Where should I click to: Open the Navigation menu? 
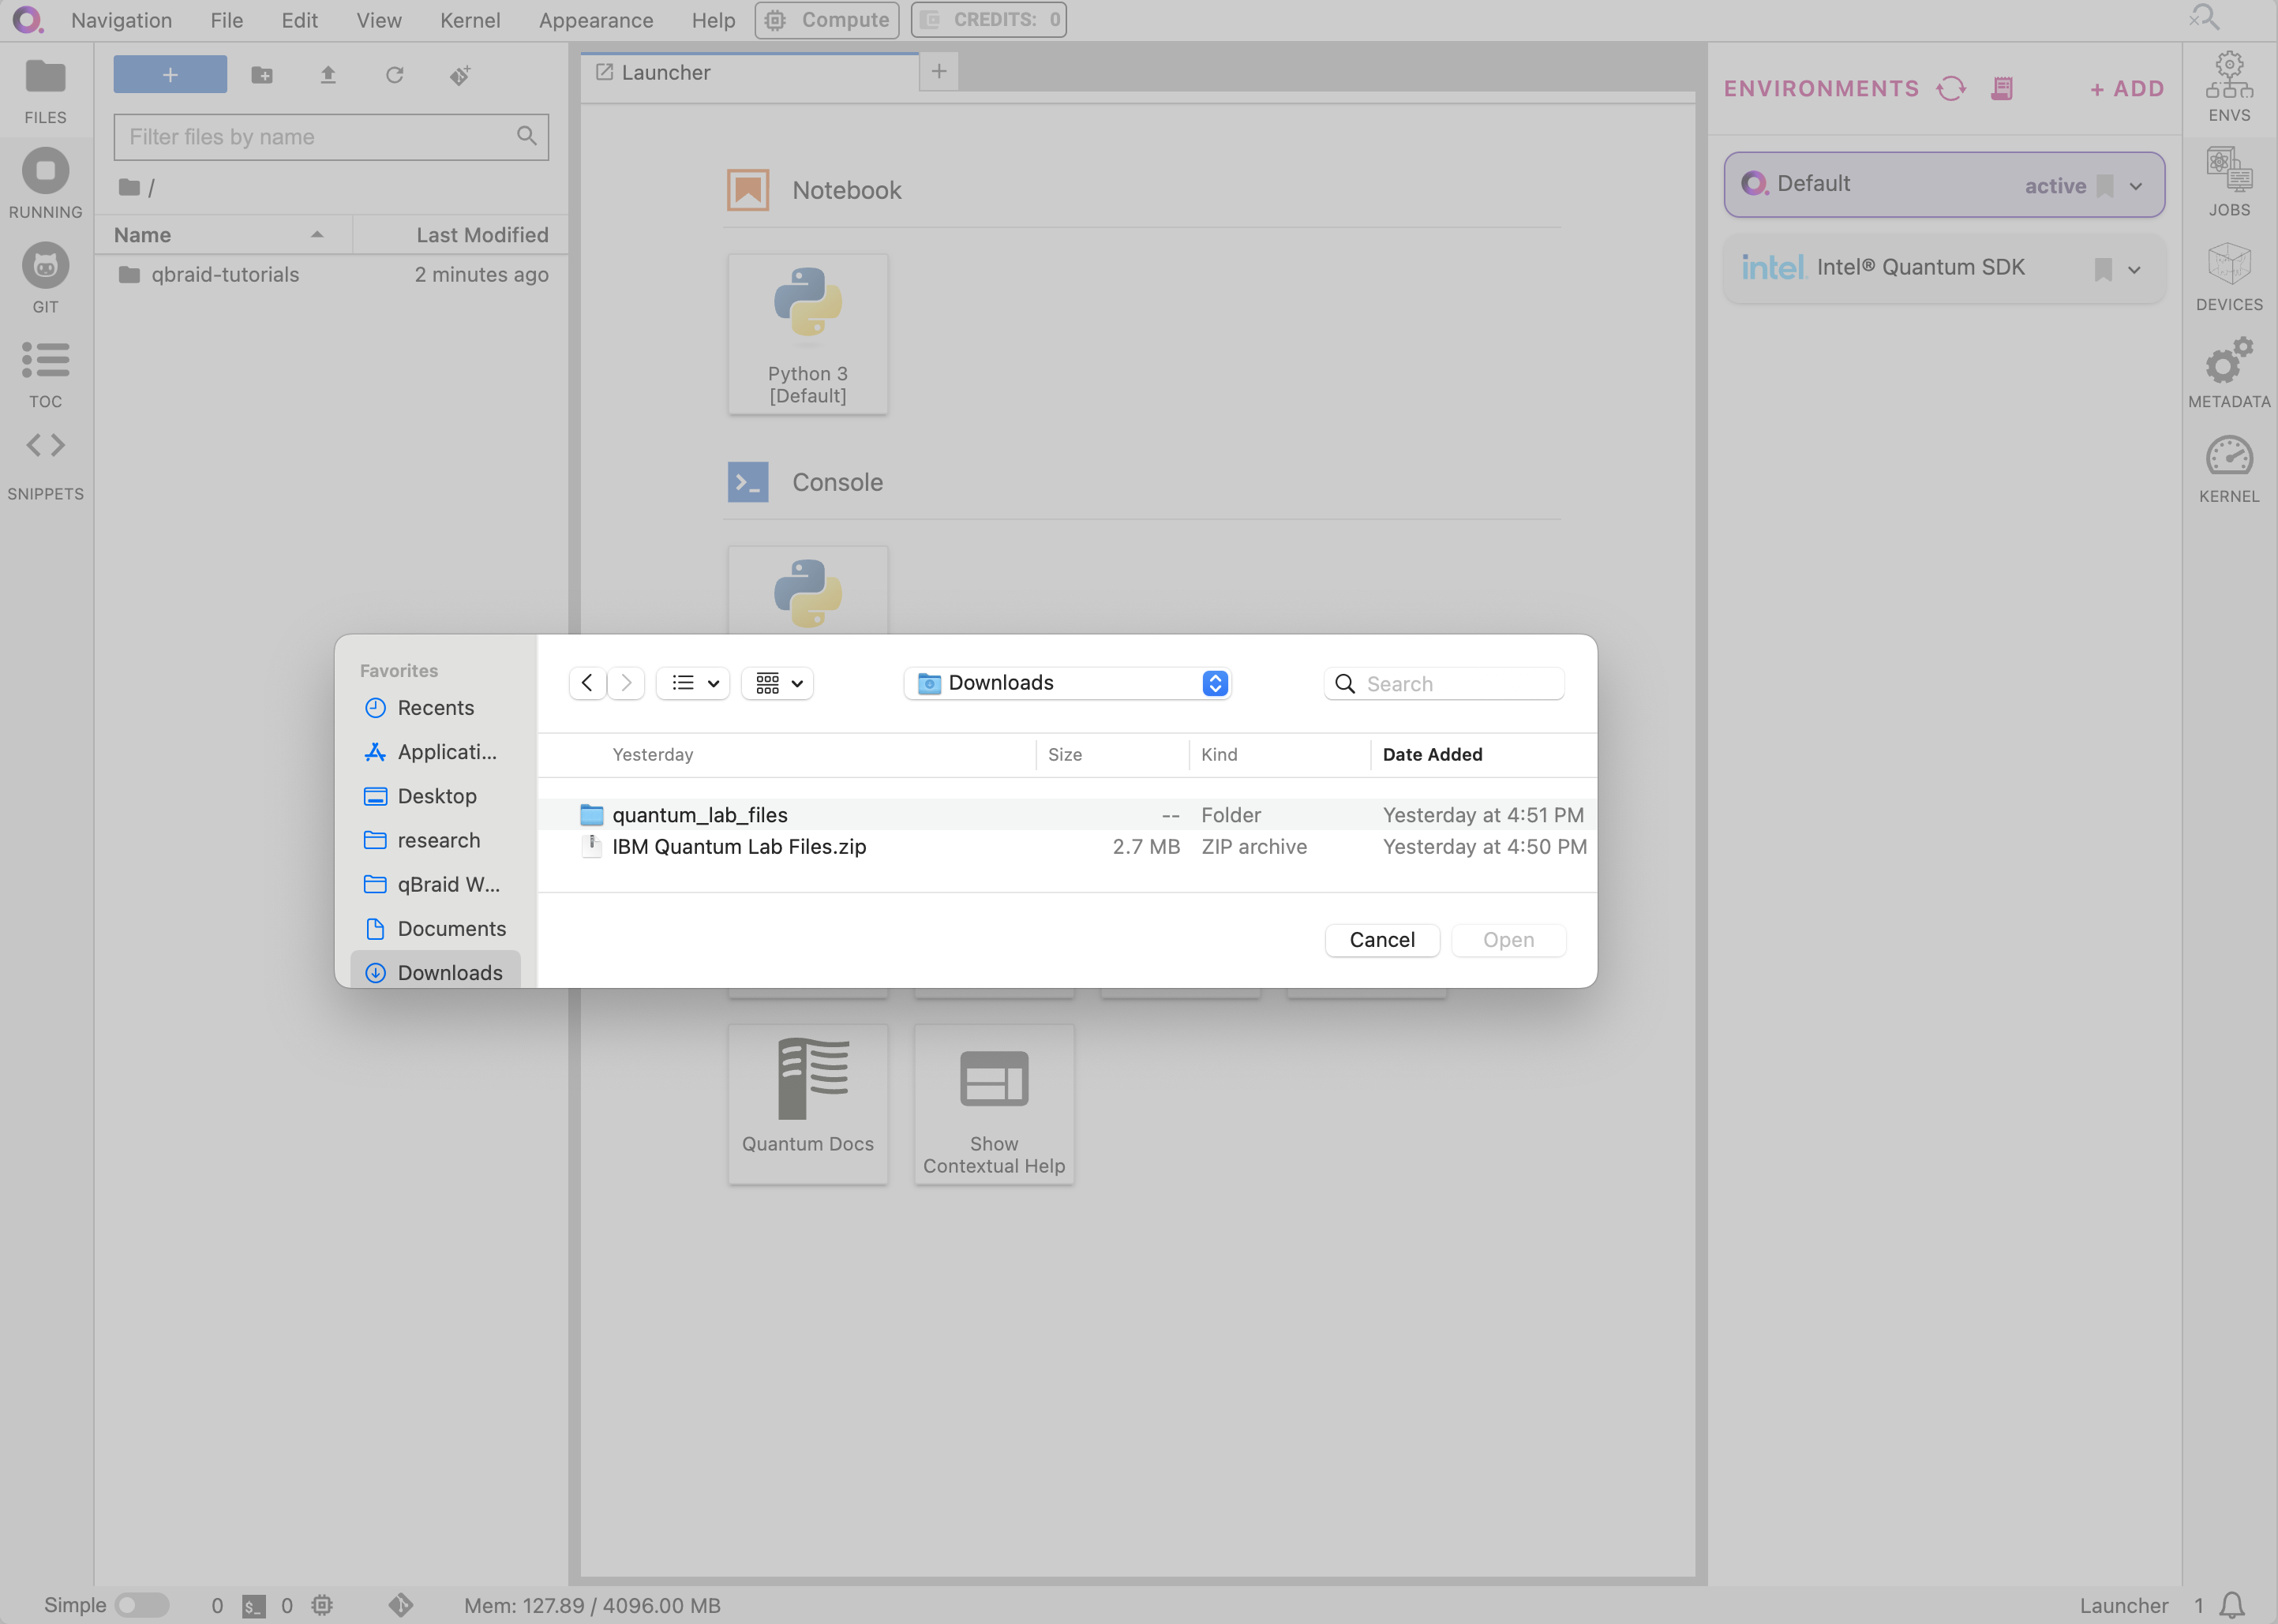[121, 20]
